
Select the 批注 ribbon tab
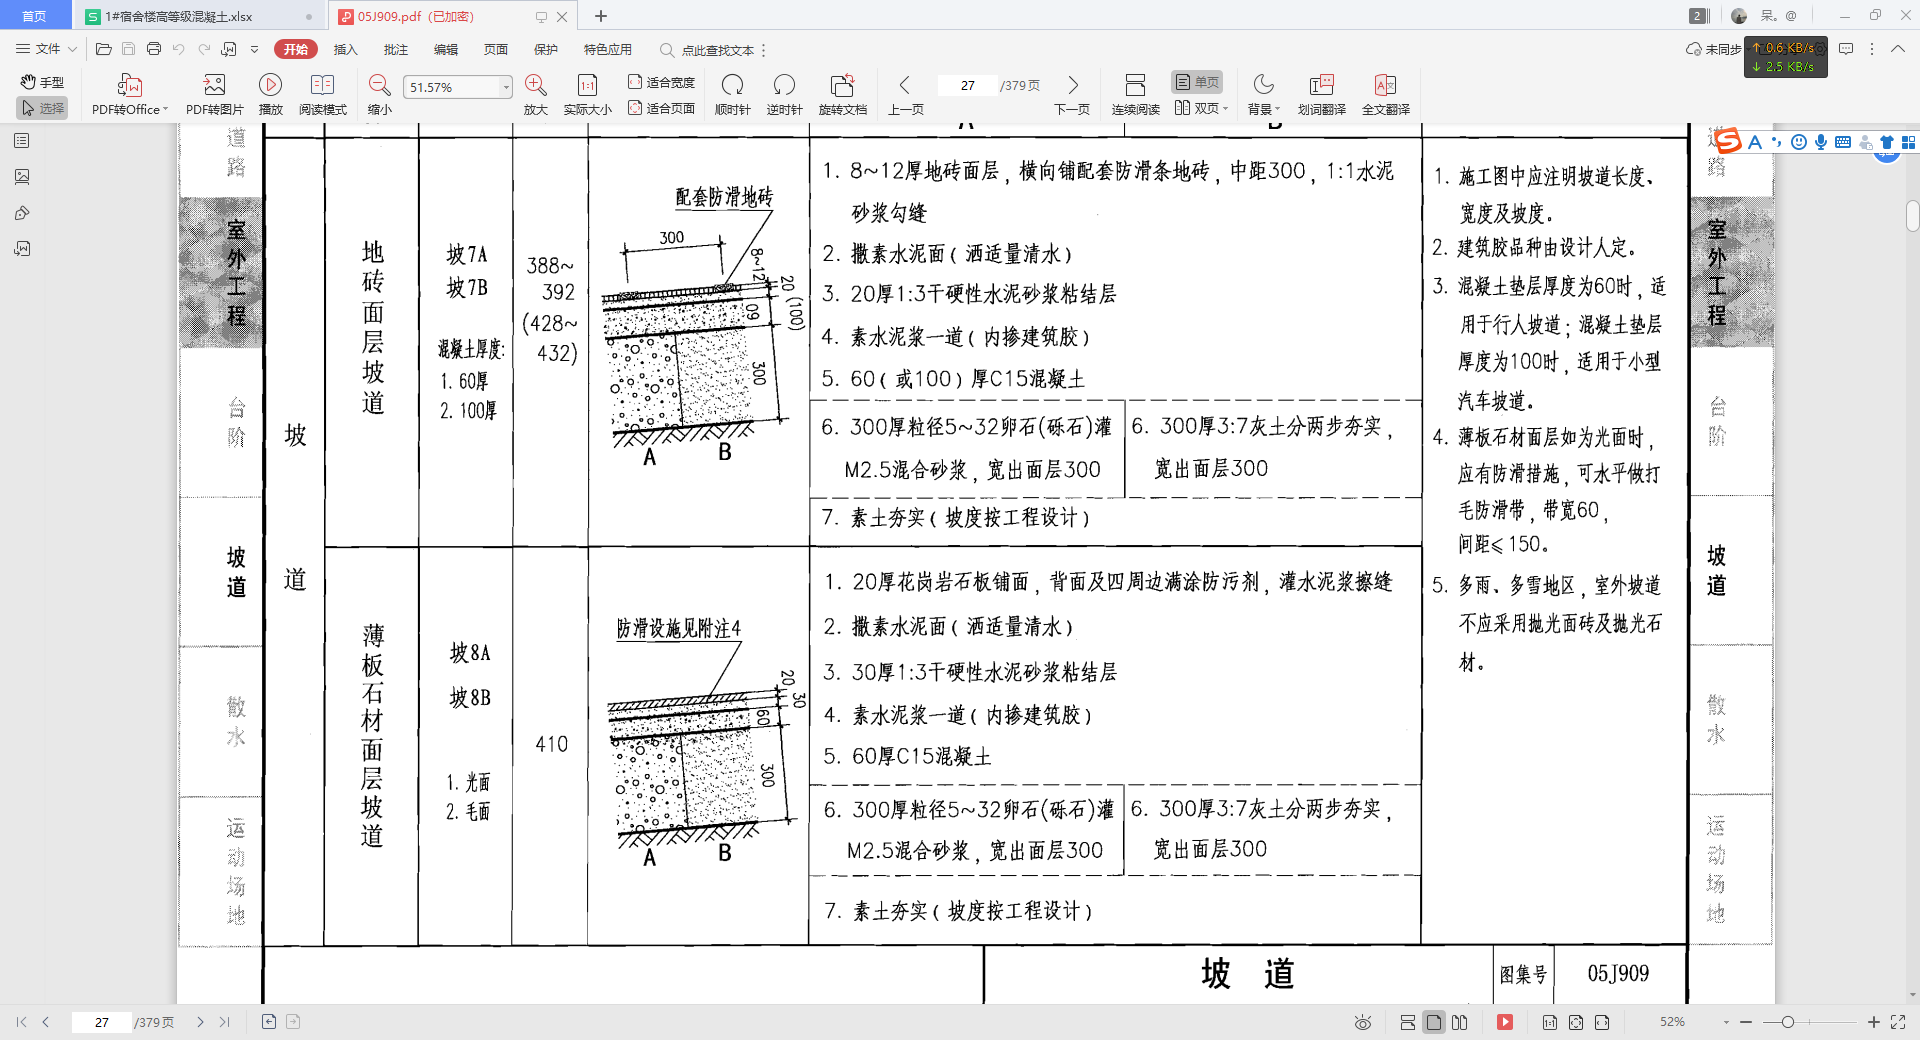click(395, 49)
